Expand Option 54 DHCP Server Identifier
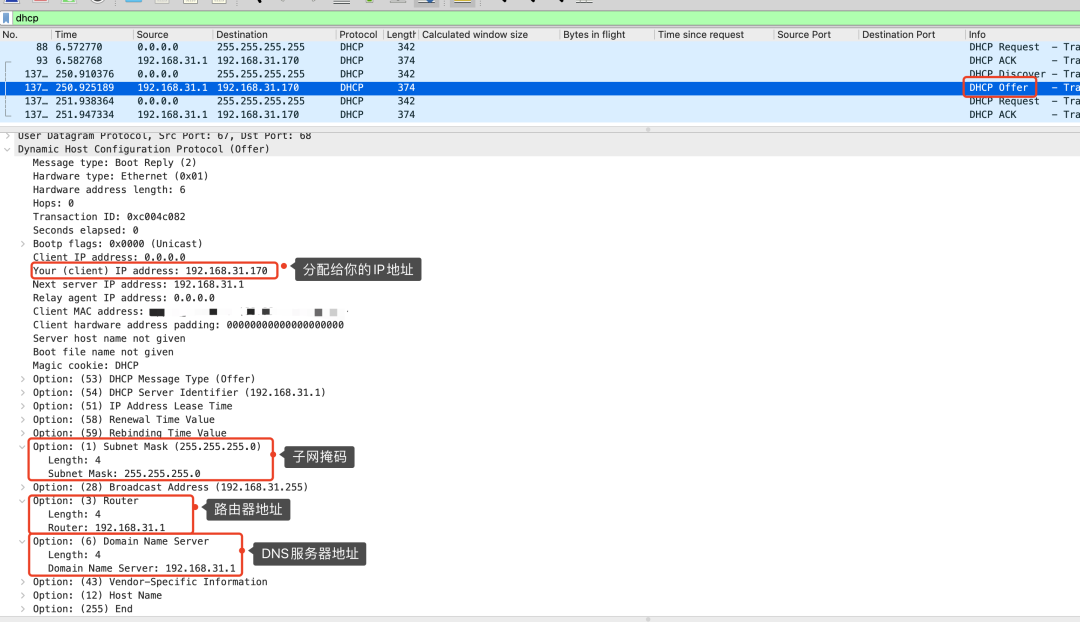Screen dimensions: 1080x622 [x=23, y=393]
